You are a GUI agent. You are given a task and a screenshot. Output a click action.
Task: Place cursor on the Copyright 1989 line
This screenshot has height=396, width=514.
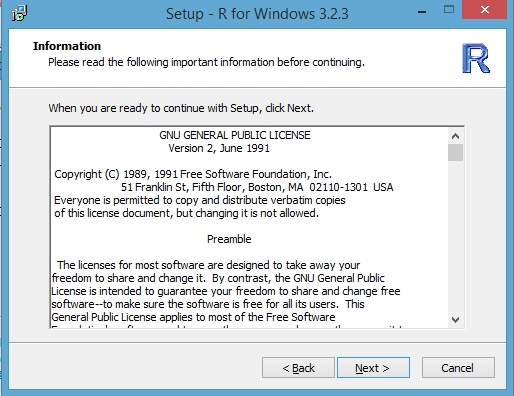193,174
